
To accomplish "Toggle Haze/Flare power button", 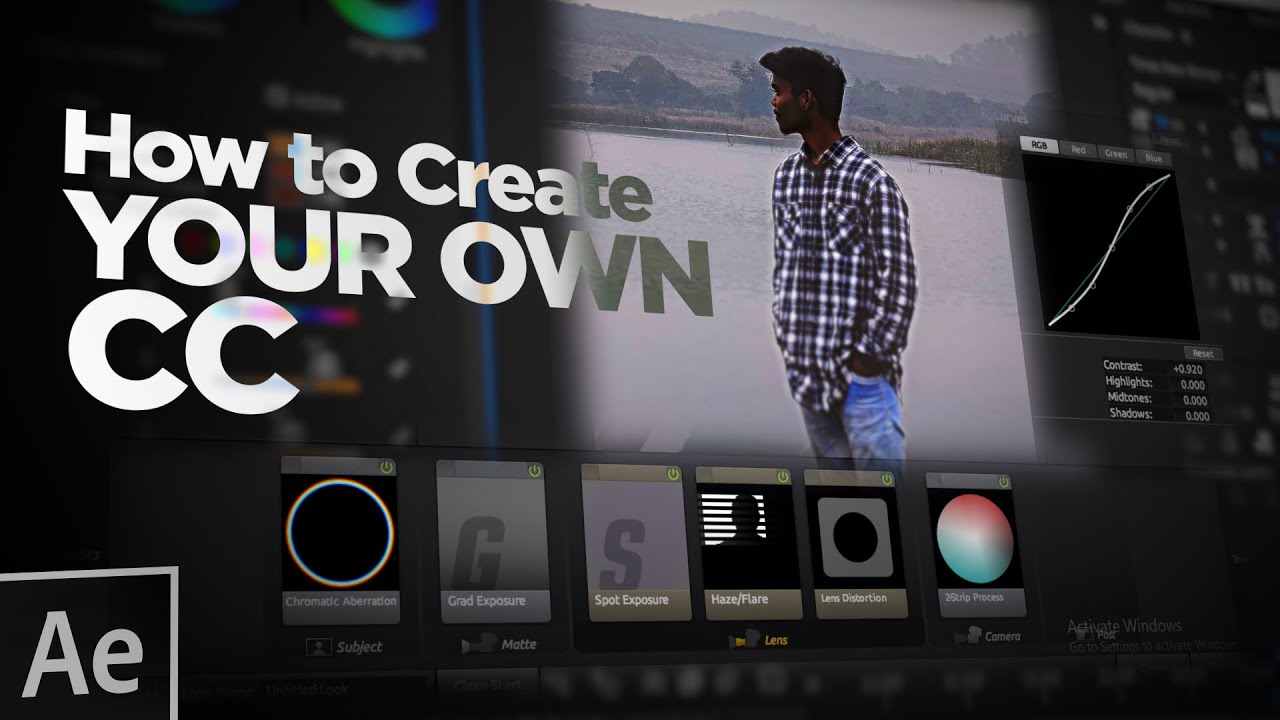I will 782,475.
